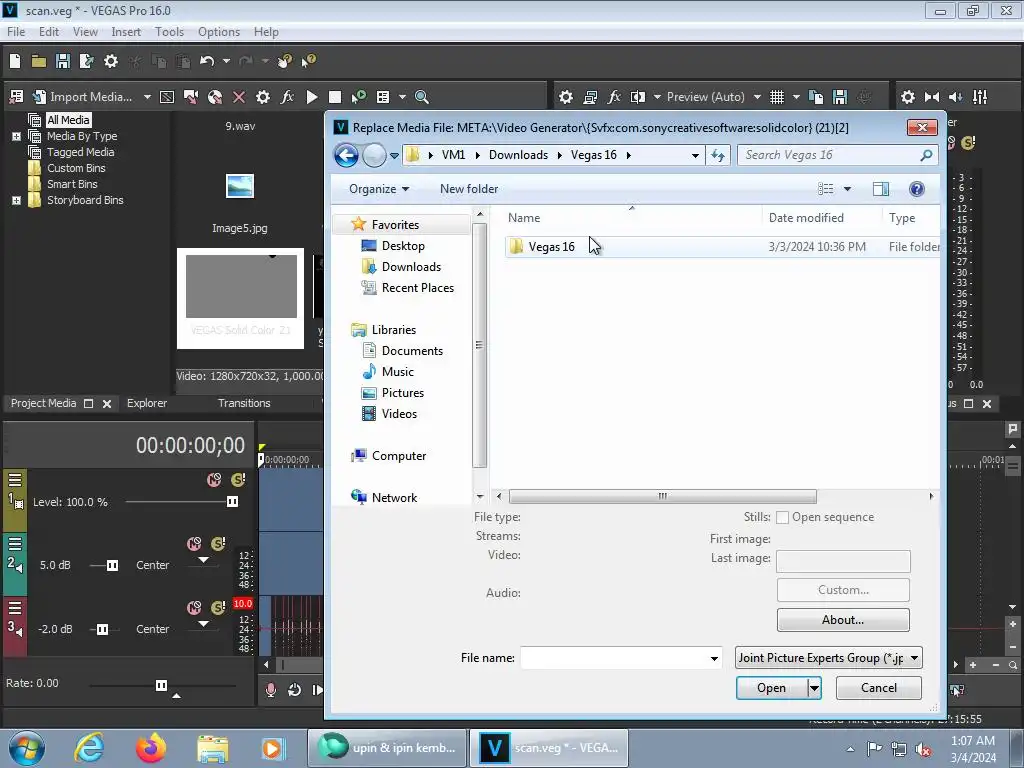Open preview properties gear in Video Preview
This screenshot has width=1024, height=768.
566,97
